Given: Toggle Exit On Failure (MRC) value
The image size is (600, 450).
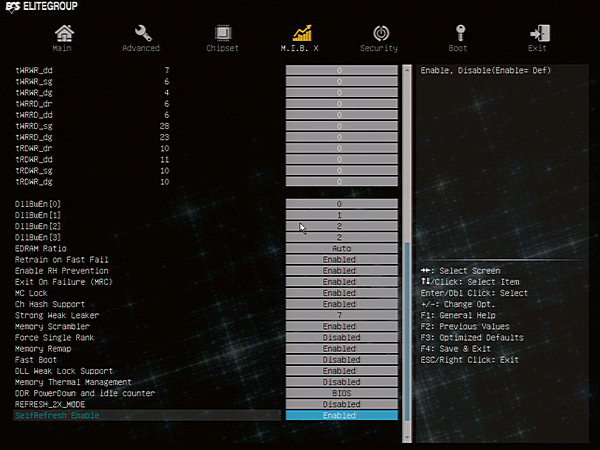Looking at the screenshot, I should 342,282.
